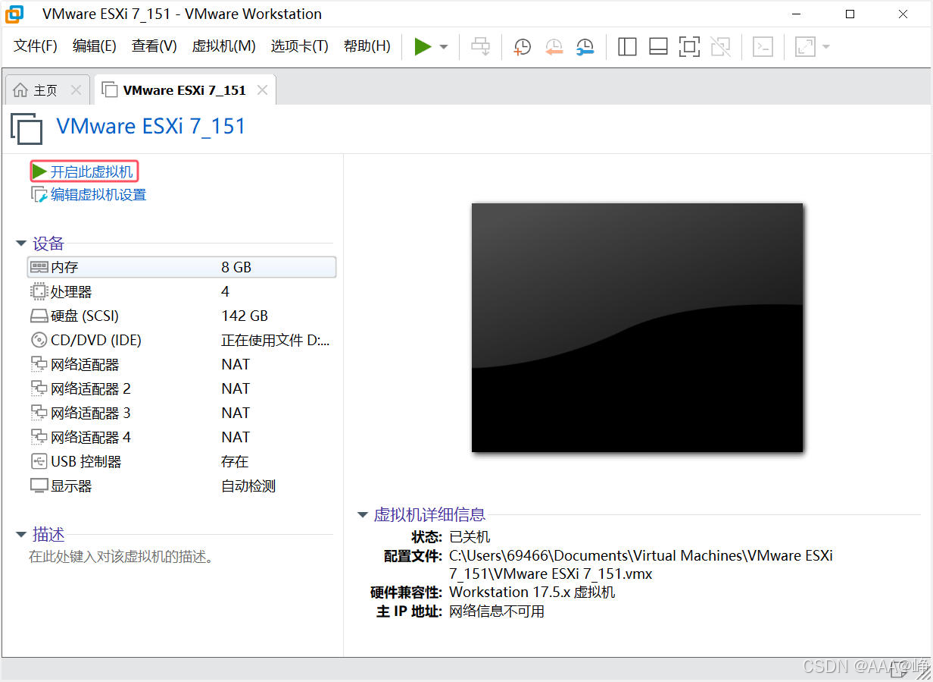Click 开启此虚拟机 to power on
Viewport: 933px width, 682px height.
[x=84, y=171]
